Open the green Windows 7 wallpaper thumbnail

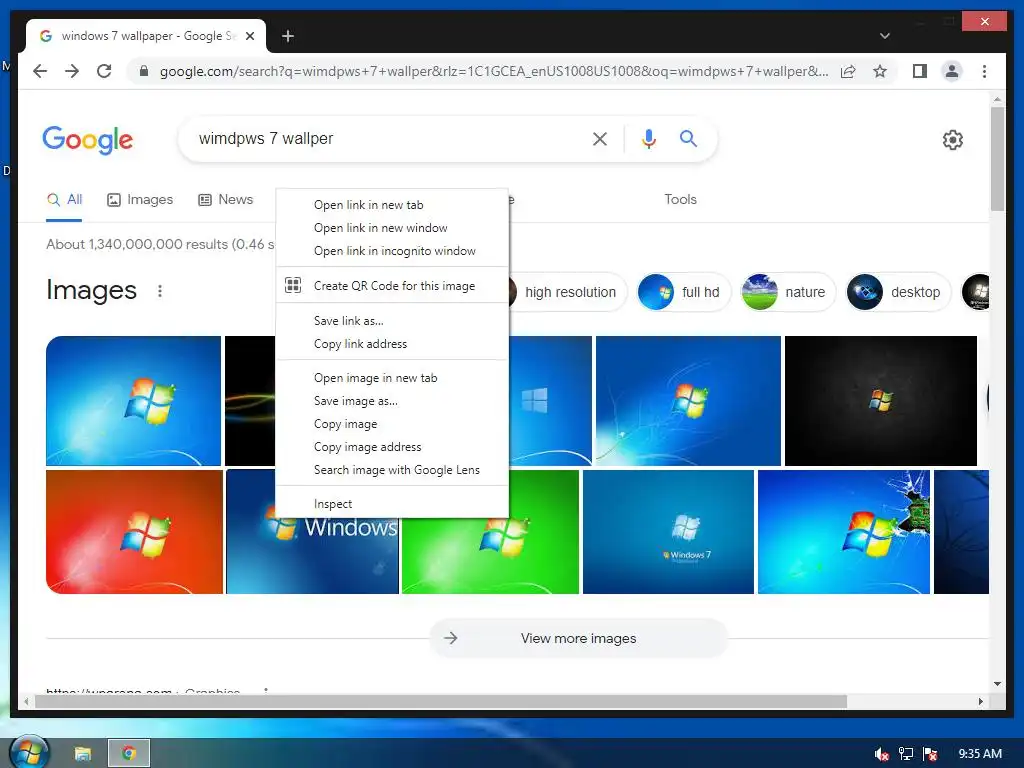click(x=490, y=555)
